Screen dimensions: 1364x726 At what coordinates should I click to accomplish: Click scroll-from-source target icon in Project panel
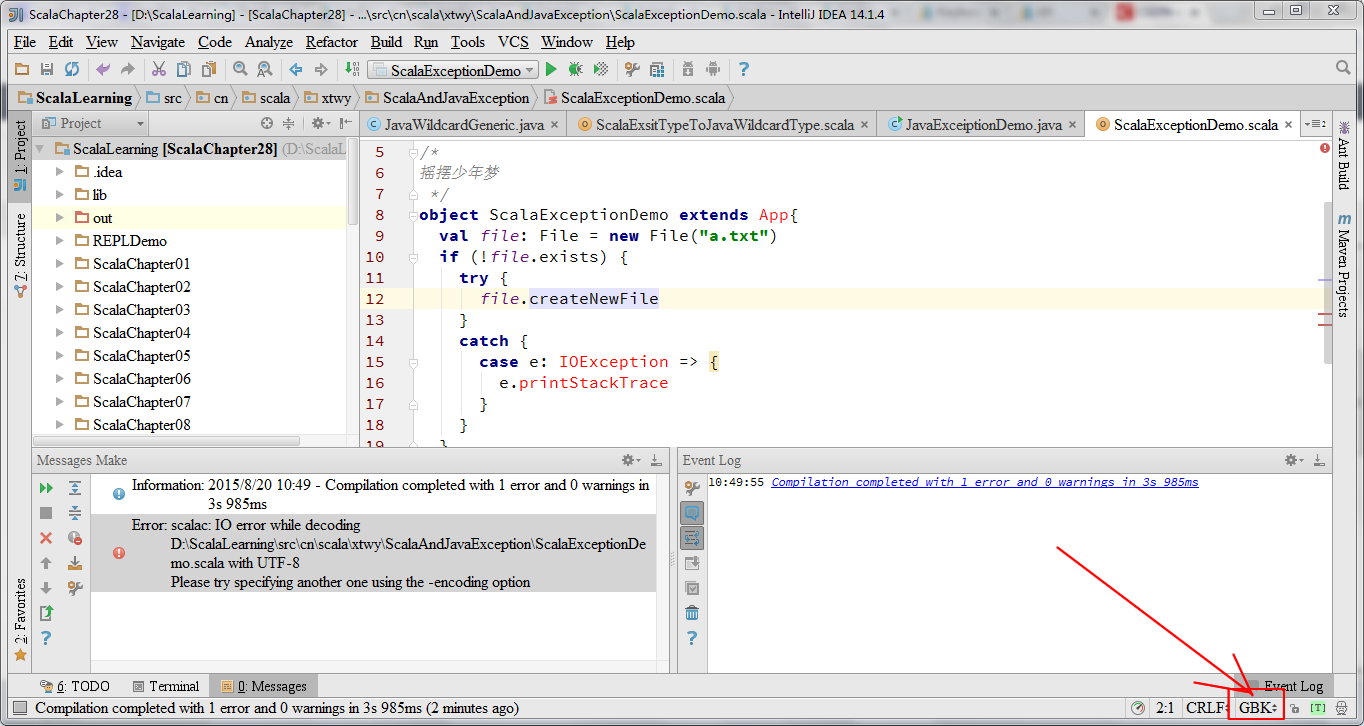pyautogui.click(x=267, y=123)
